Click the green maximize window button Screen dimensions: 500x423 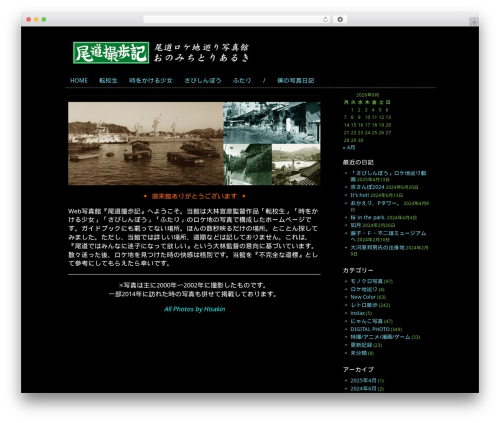click(x=44, y=19)
